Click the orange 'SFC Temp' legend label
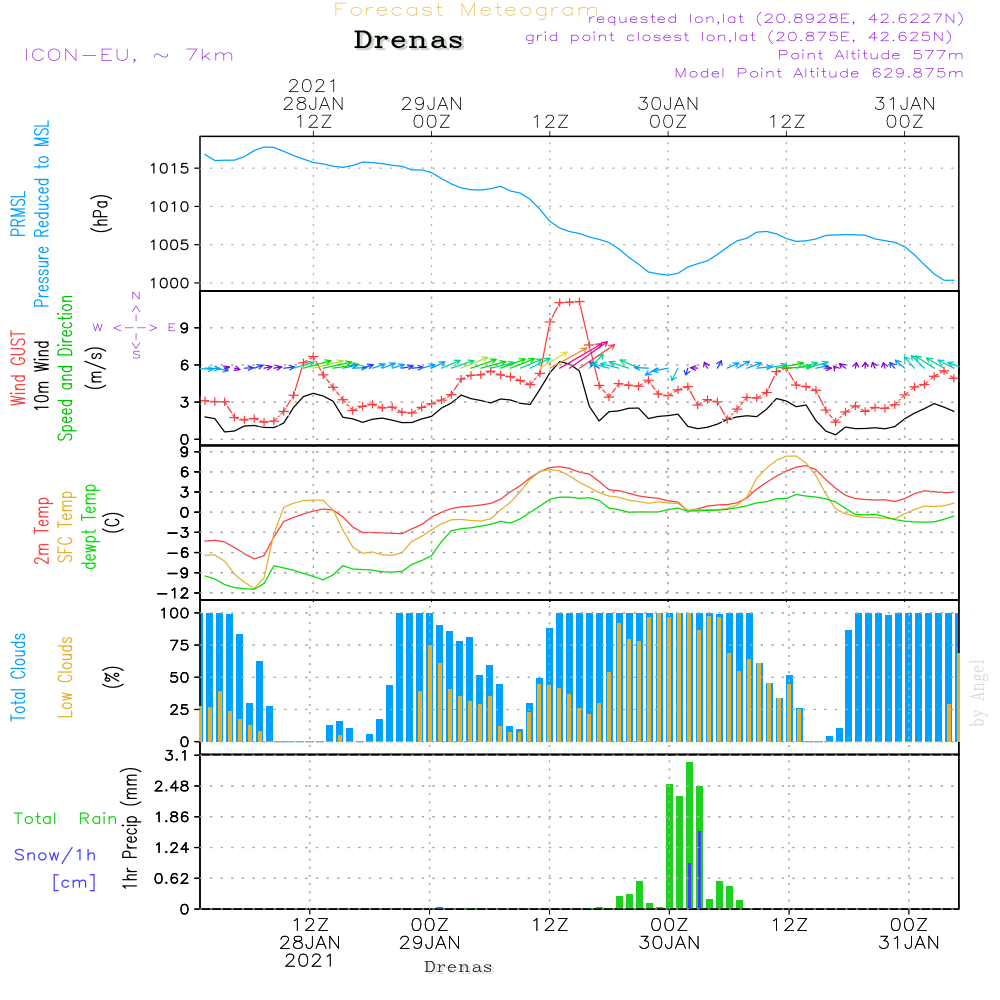The width and height of the screenshot is (1000, 1000). 65,527
